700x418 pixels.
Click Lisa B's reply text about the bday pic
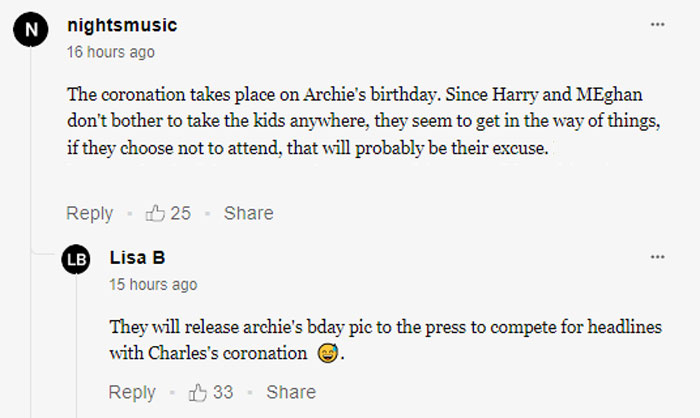click(385, 340)
